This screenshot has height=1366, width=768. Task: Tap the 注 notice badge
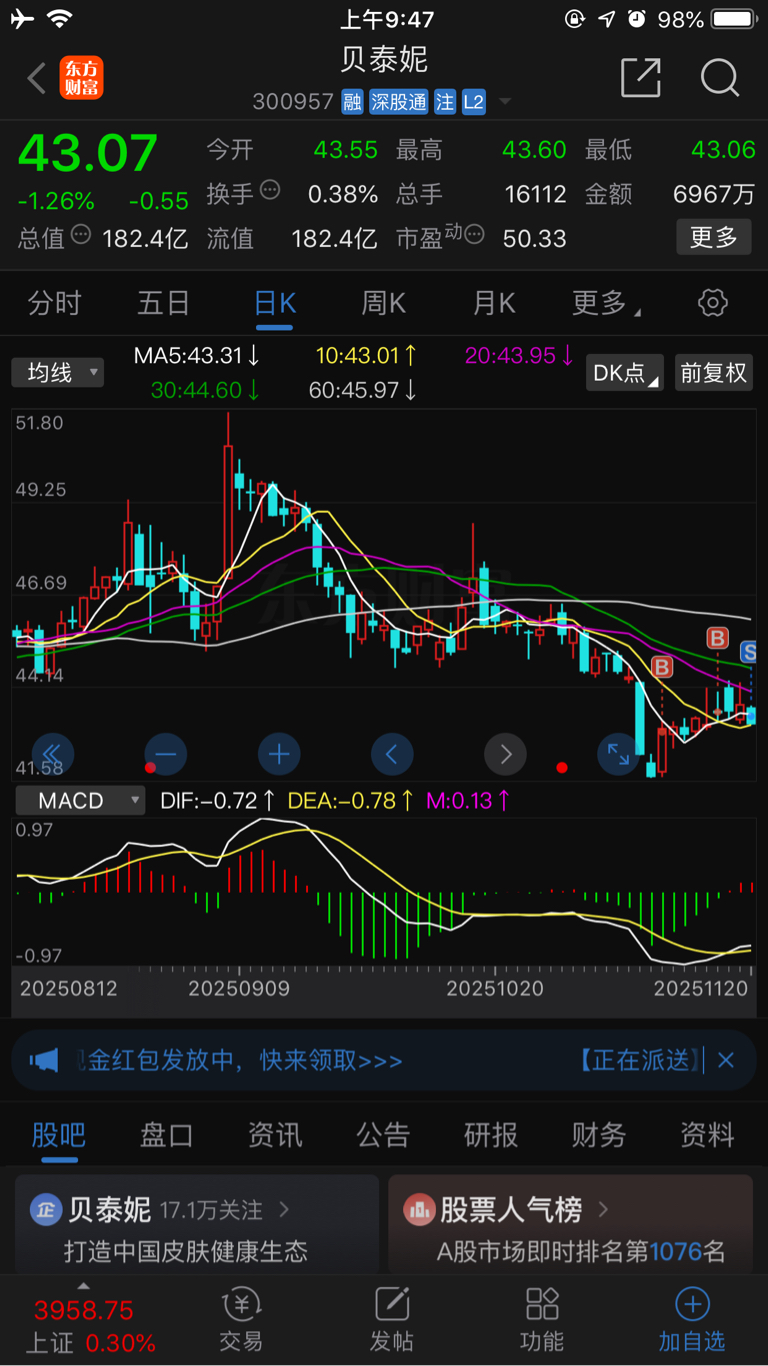(445, 102)
